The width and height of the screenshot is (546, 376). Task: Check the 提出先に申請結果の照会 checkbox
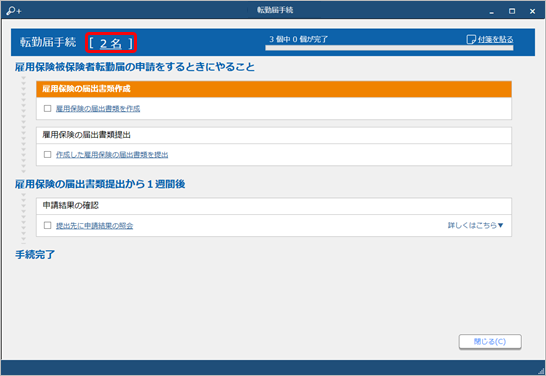pyautogui.click(x=47, y=225)
